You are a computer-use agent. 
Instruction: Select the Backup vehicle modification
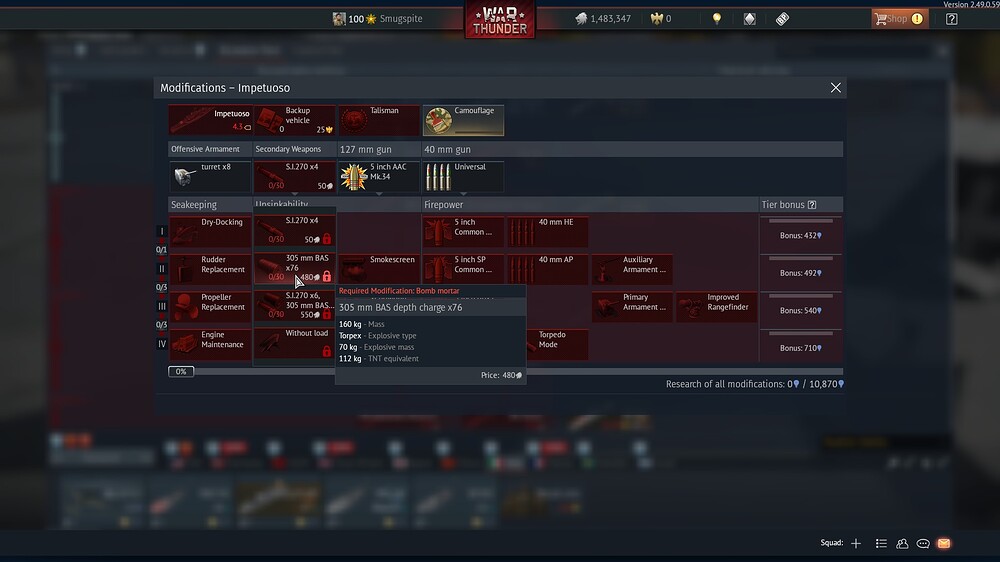[295, 120]
